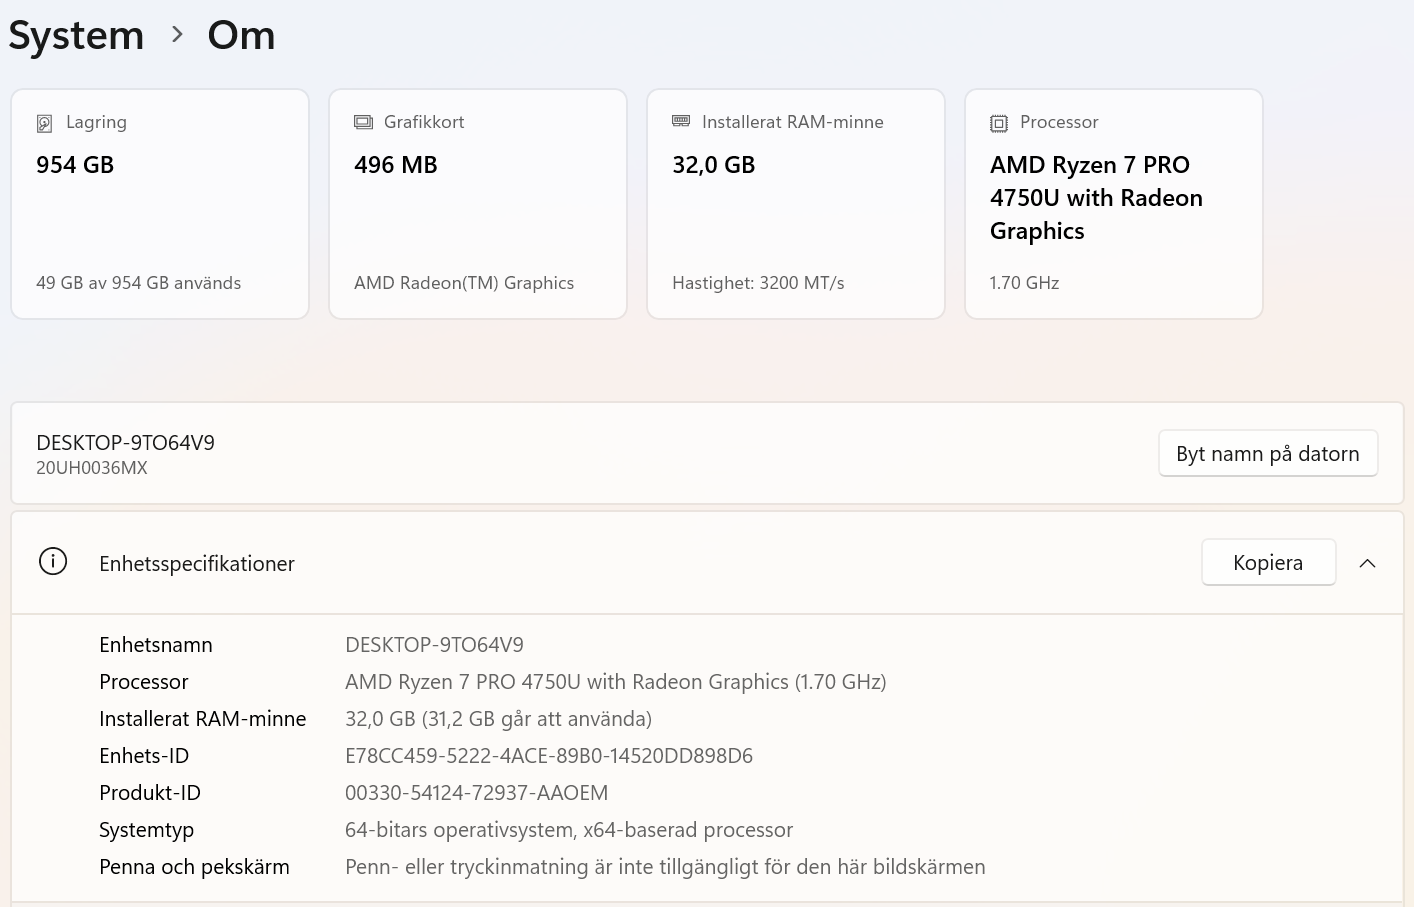Copy device specs with Kopiera button
The image size is (1414, 907).
tap(1268, 562)
